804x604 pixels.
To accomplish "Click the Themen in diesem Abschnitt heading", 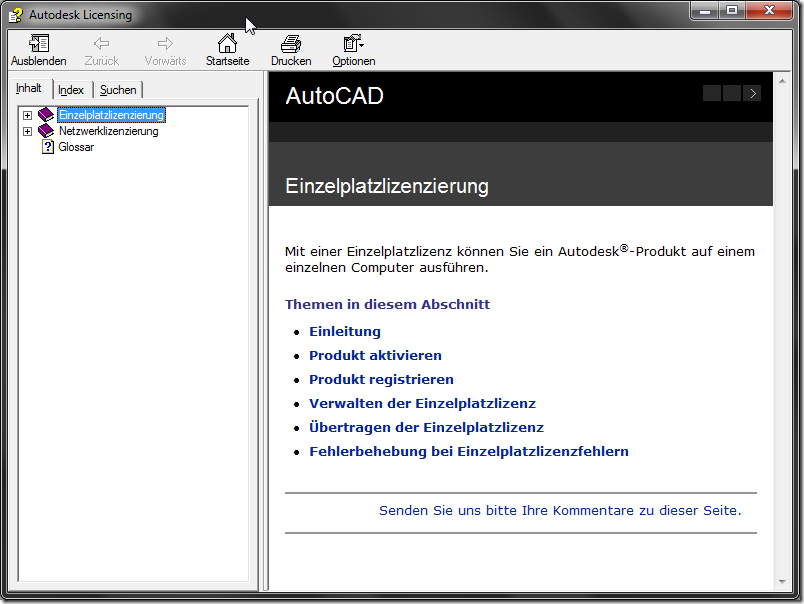I will [x=387, y=305].
